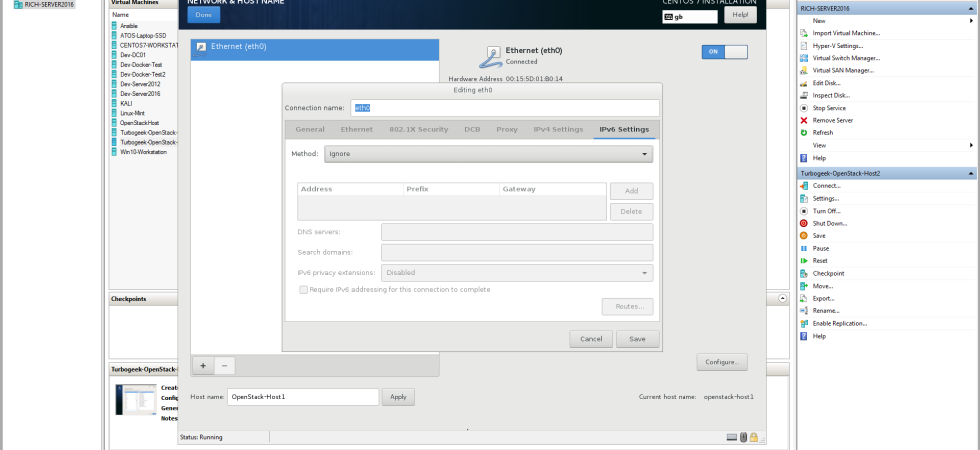
Task: Collapse the Checkpoints panel
Action: click(x=782, y=299)
